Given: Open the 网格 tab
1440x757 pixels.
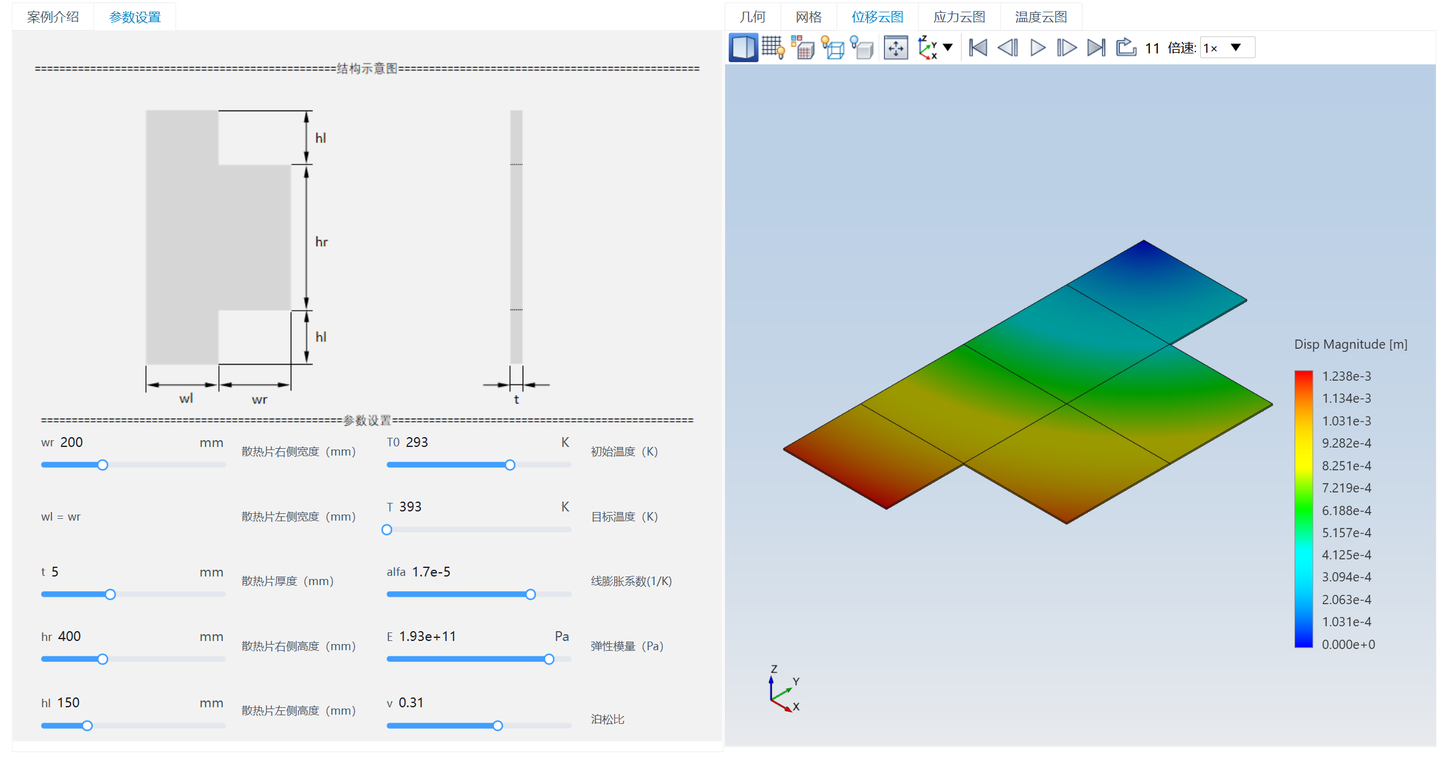Looking at the screenshot, I should coord(808,17).
